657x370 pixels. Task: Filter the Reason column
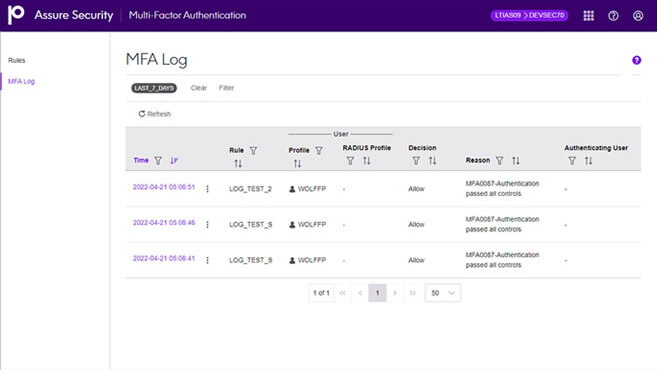(499, 160)
